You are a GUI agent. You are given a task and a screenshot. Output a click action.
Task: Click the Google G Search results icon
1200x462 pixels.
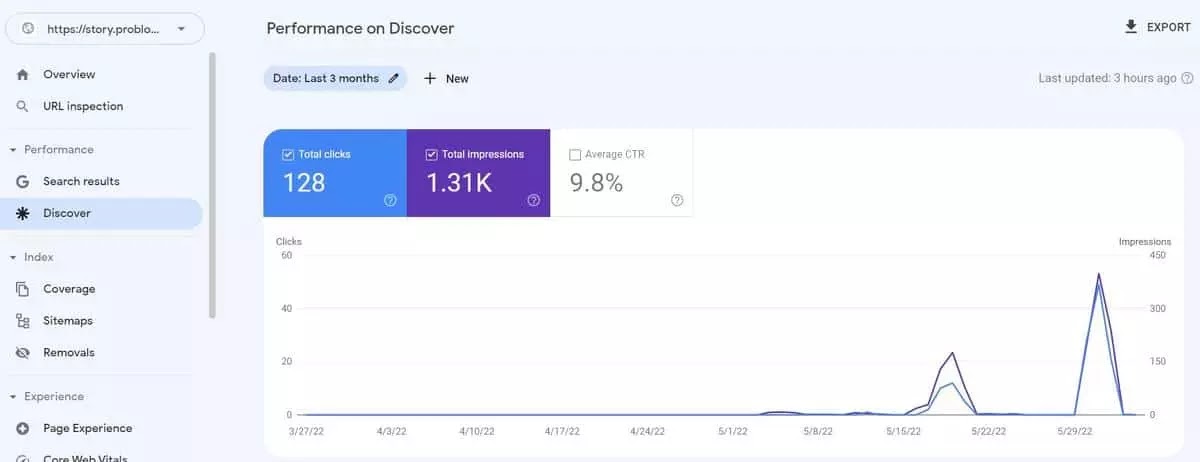(23, 181)
